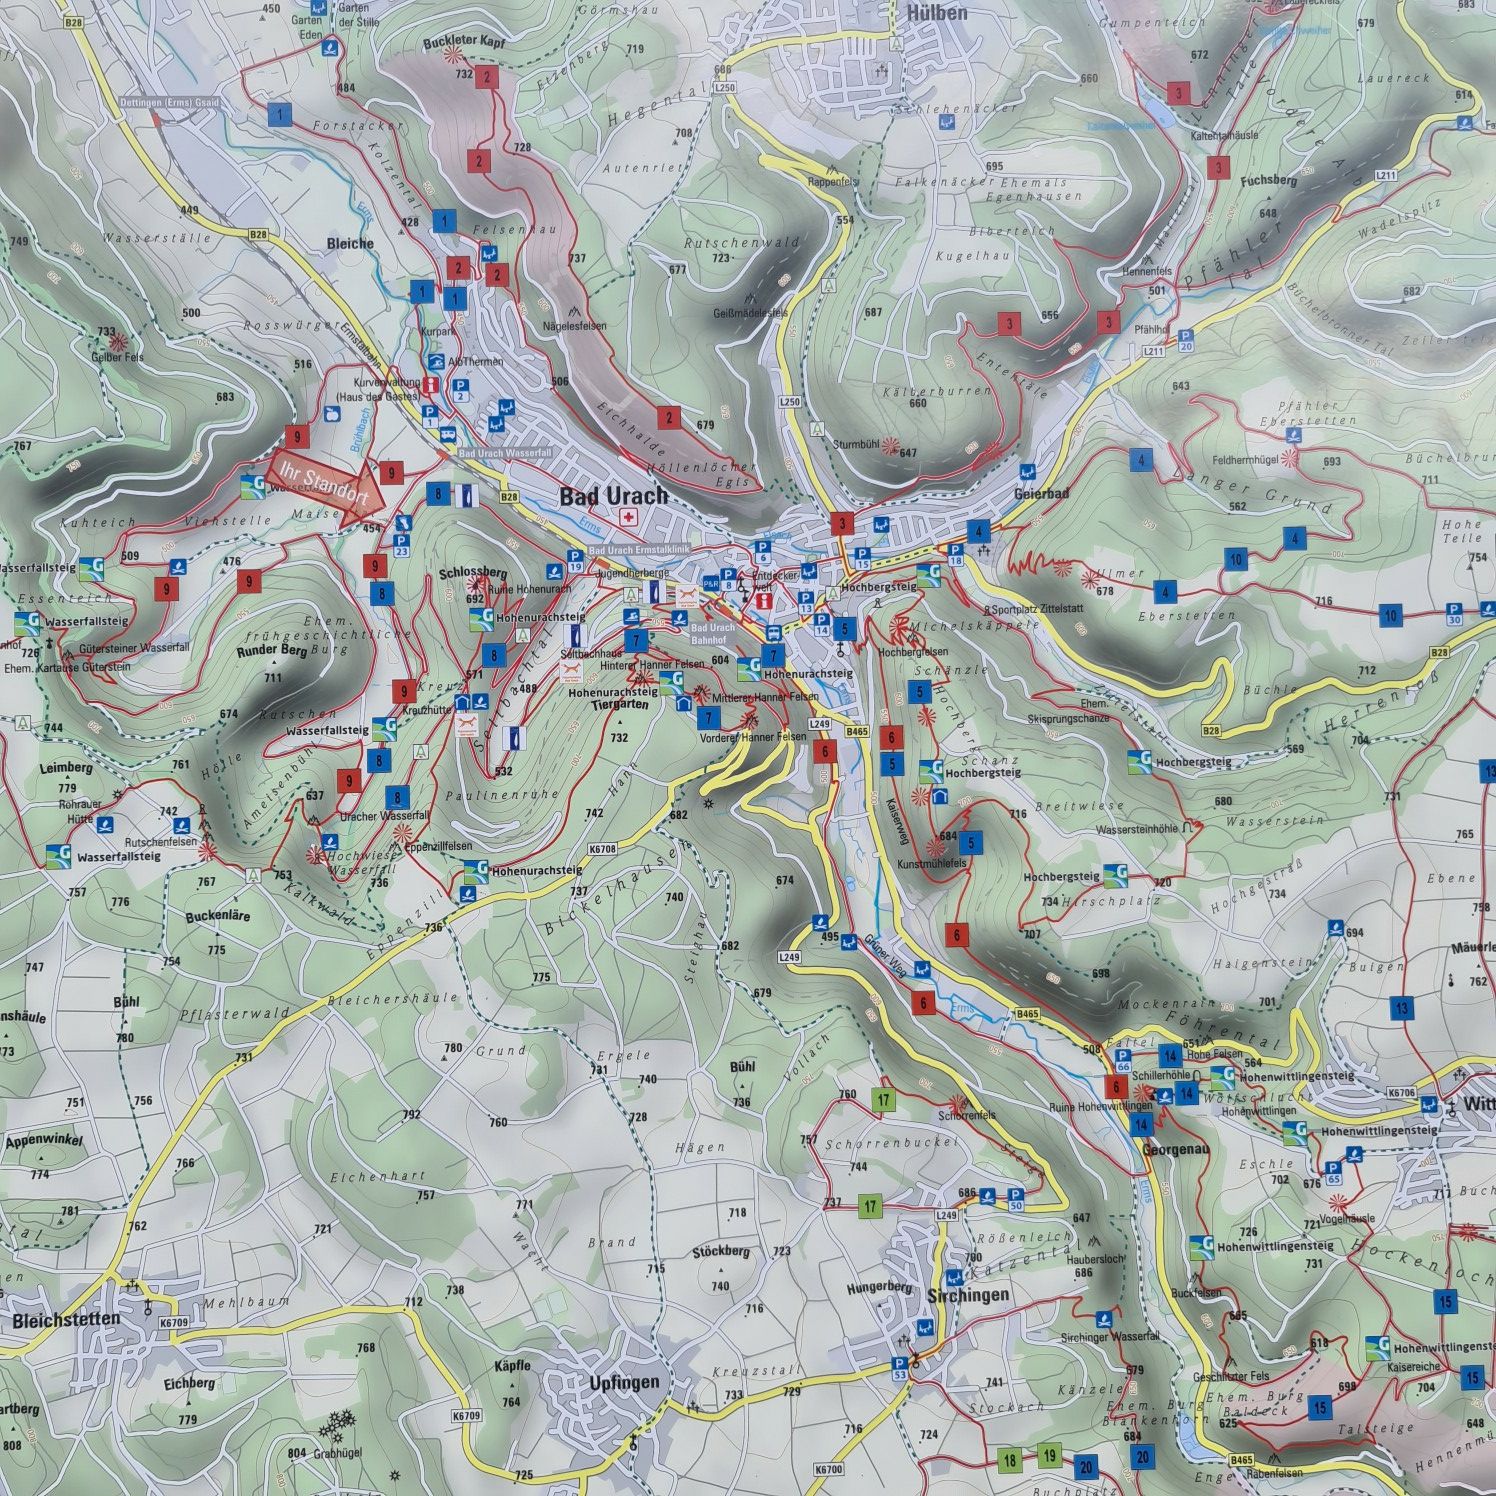Click the Fuchsberg label
1496x1496 pixels.
click(x=1268, y=181)
